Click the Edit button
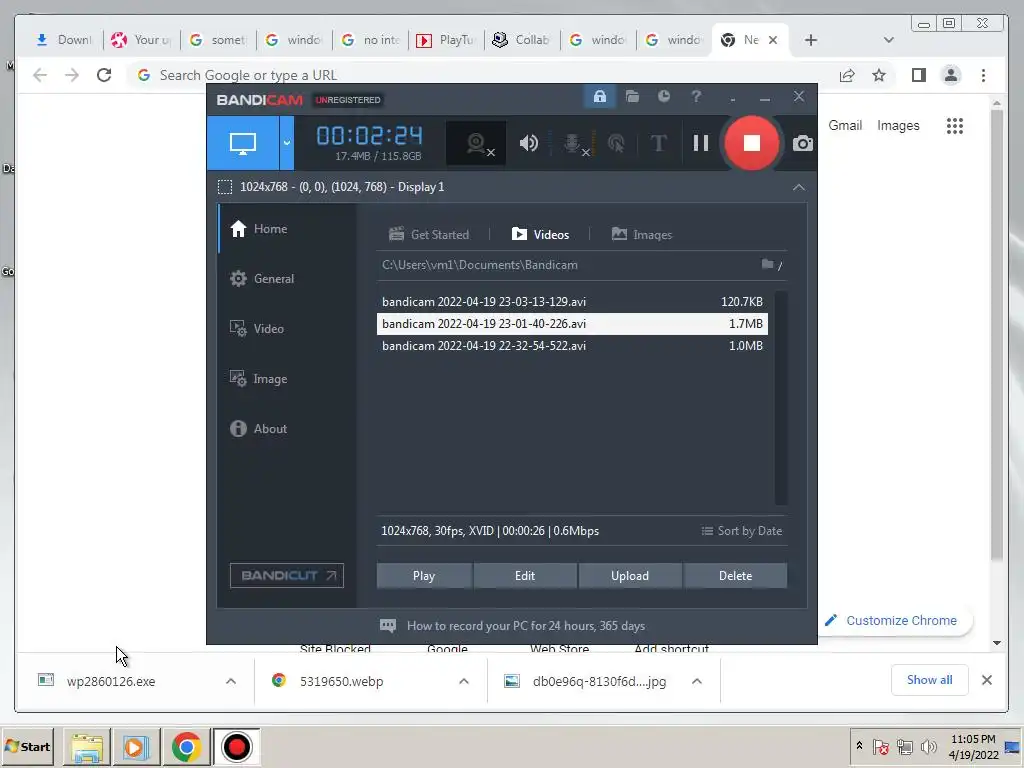Image resolution: width=1024 pixels, height=768 pixels. (x=525, y=576)
